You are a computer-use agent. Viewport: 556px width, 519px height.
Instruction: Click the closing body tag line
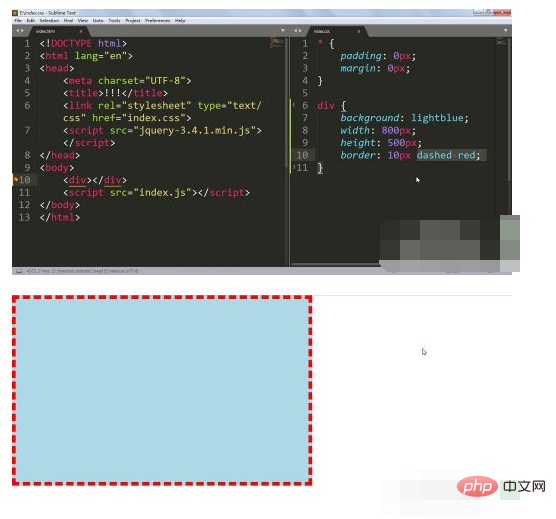click(x=60, y=205)
